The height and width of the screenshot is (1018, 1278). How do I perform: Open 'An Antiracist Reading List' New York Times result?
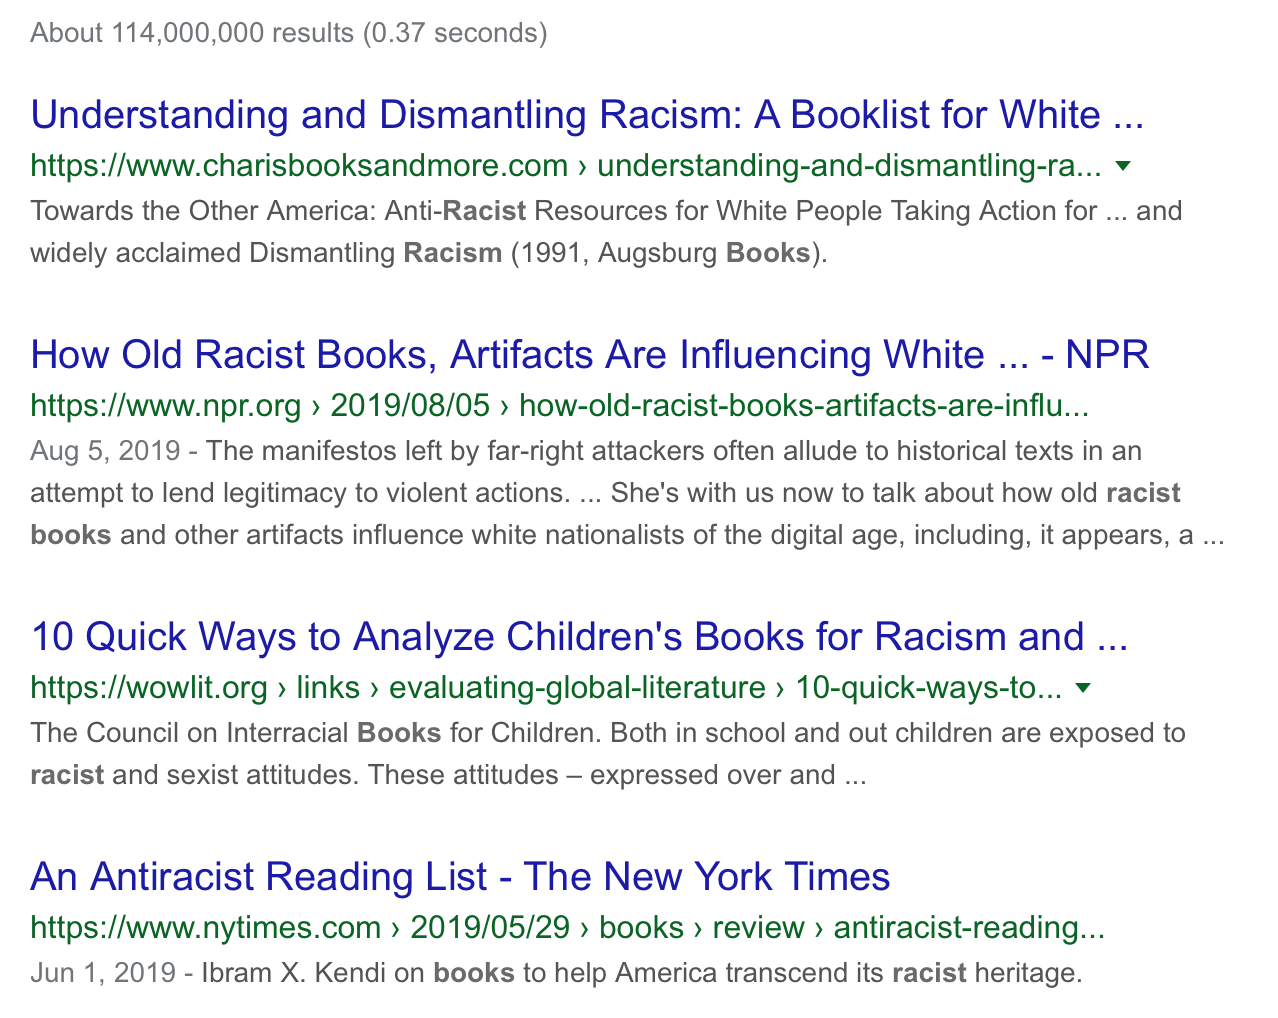pos(460,877)
